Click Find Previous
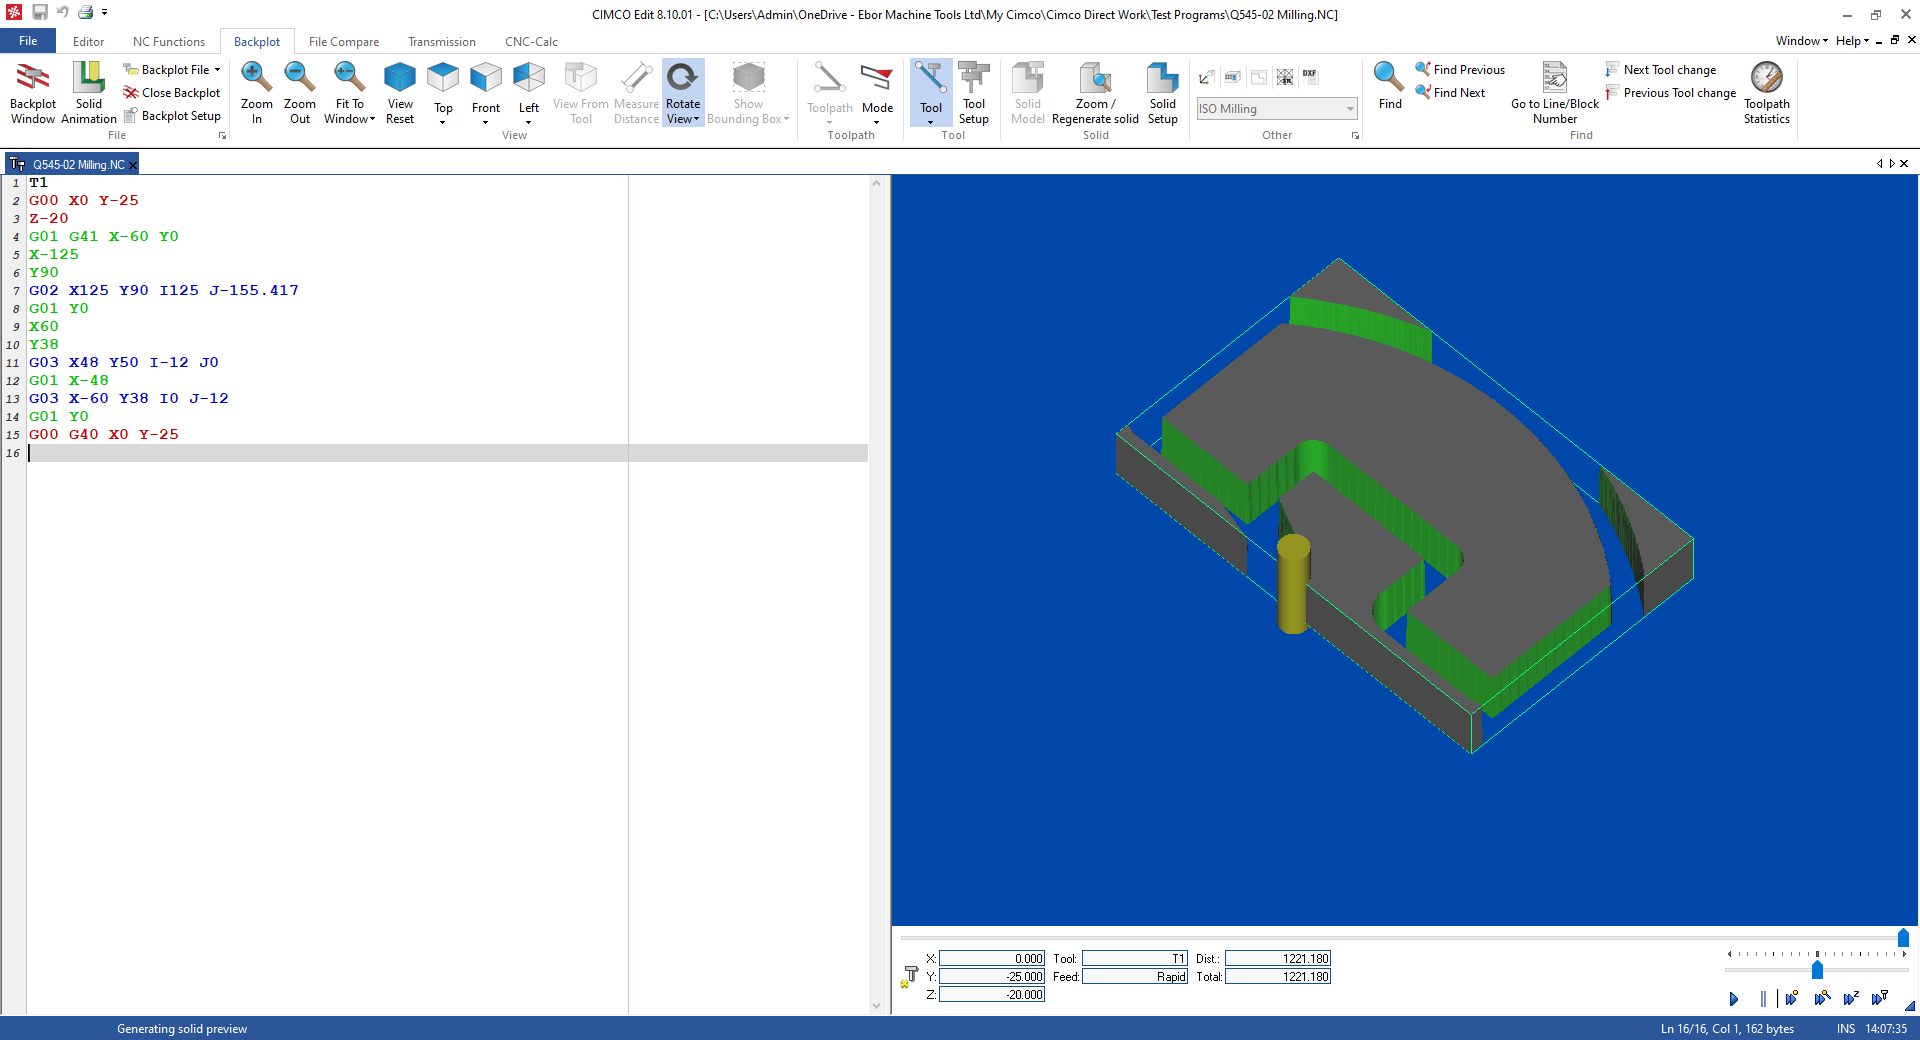 point(1460,70)
